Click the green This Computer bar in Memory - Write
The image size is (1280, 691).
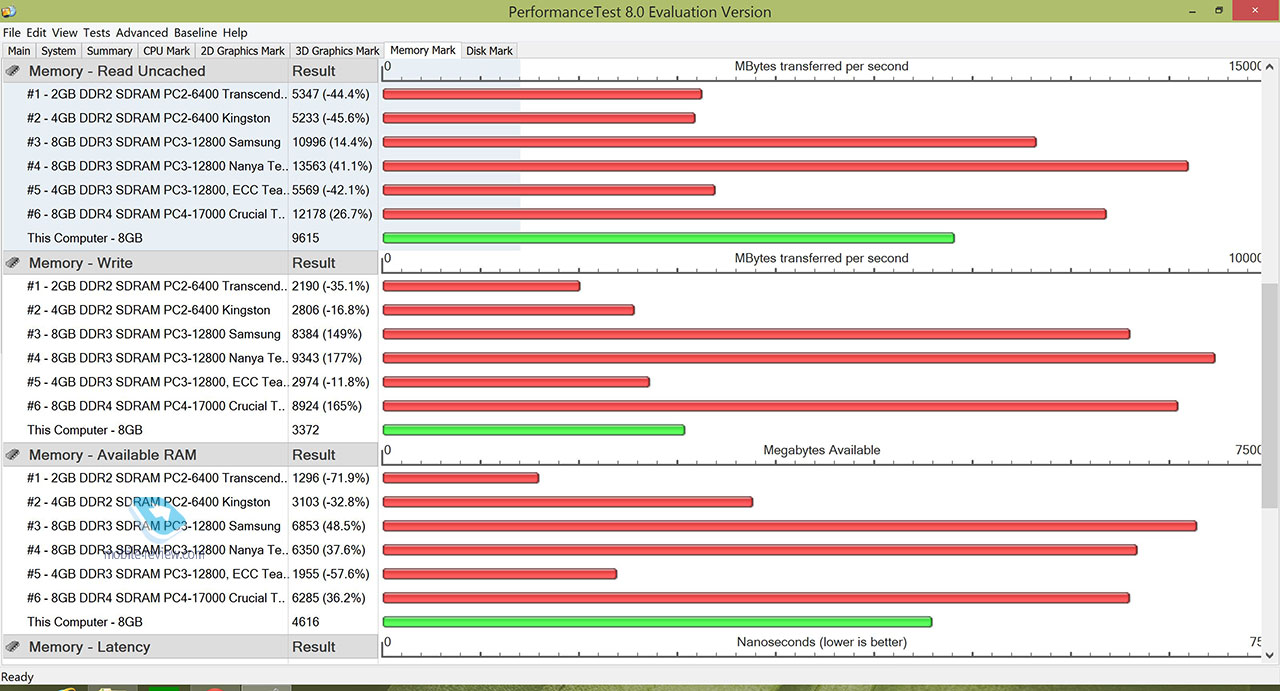coord(534,430)
